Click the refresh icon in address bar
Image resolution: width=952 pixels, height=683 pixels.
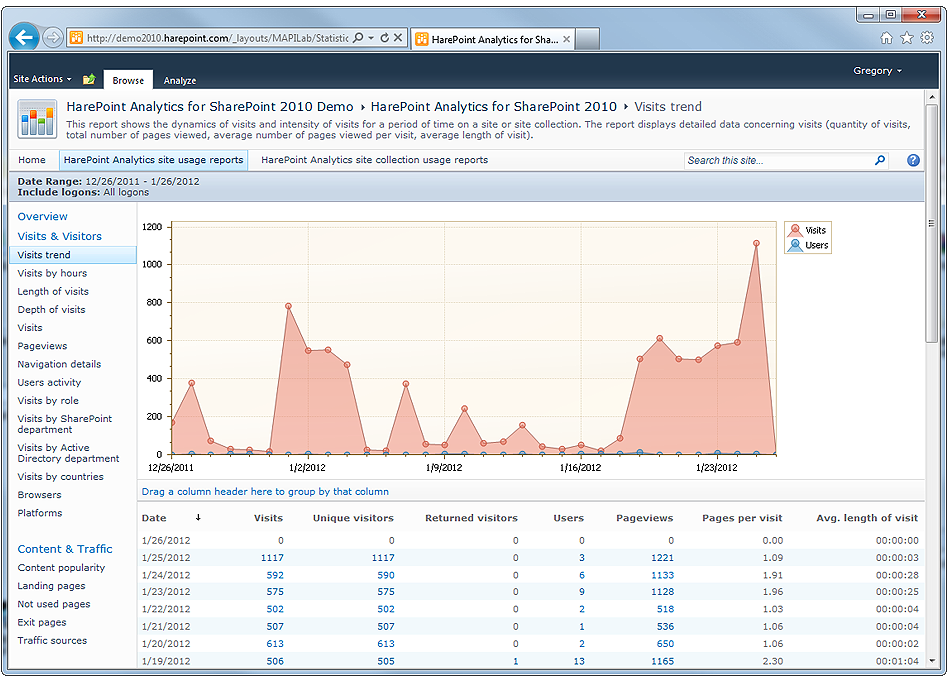(x=384, y=38)
